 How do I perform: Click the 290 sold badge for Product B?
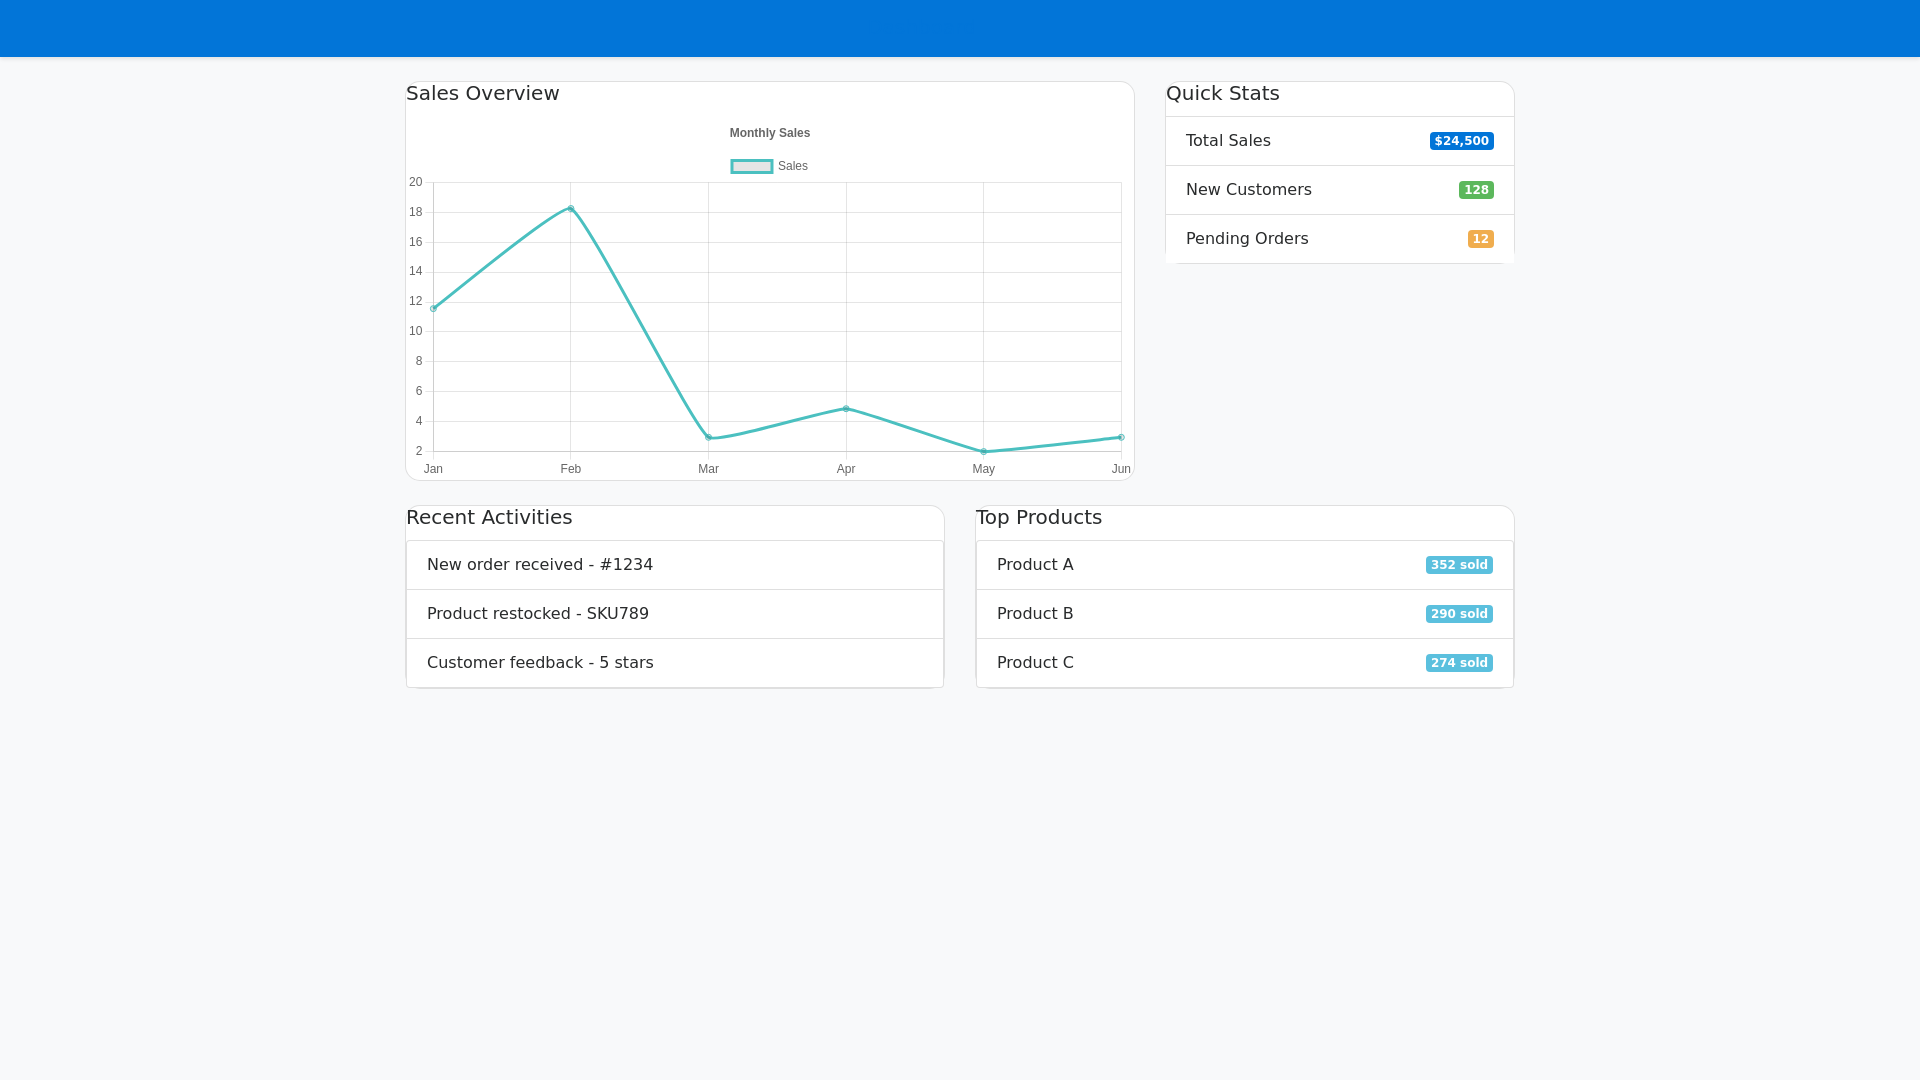tap(1459, 614)
